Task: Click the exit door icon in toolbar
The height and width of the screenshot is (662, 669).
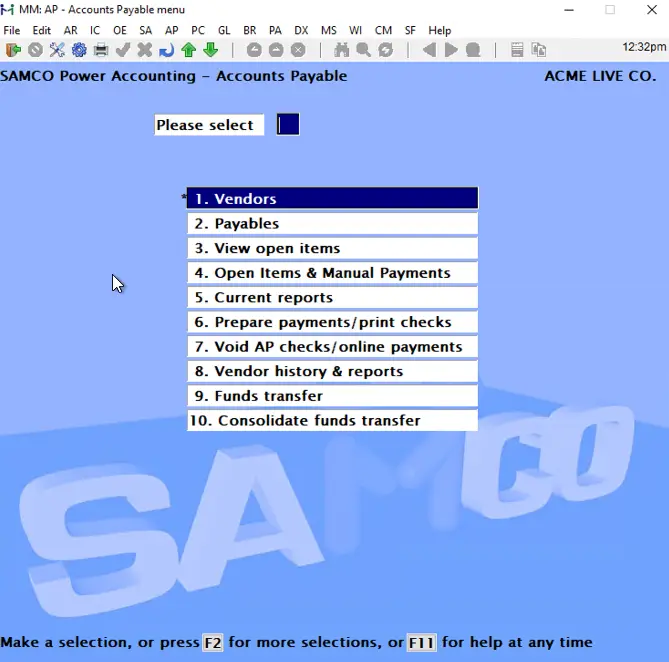Action: [13, 50]
